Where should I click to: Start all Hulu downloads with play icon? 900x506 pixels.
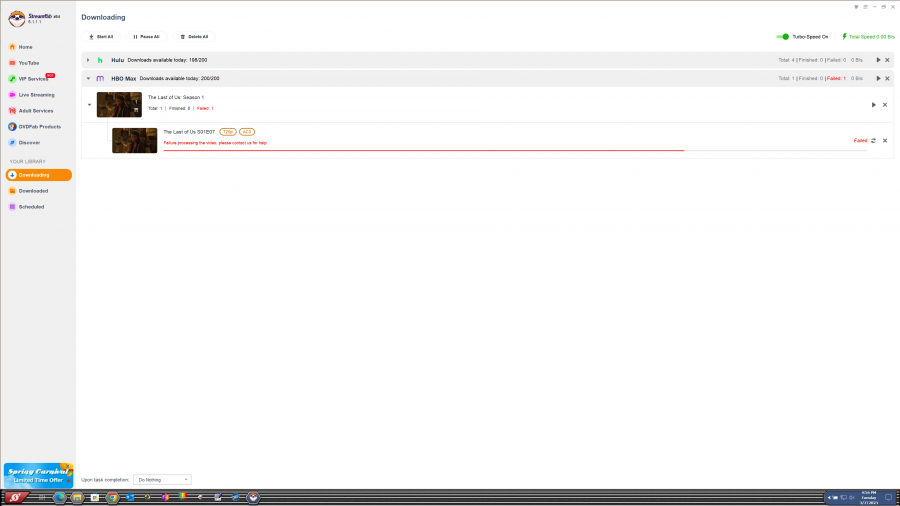tap(878, 60)
